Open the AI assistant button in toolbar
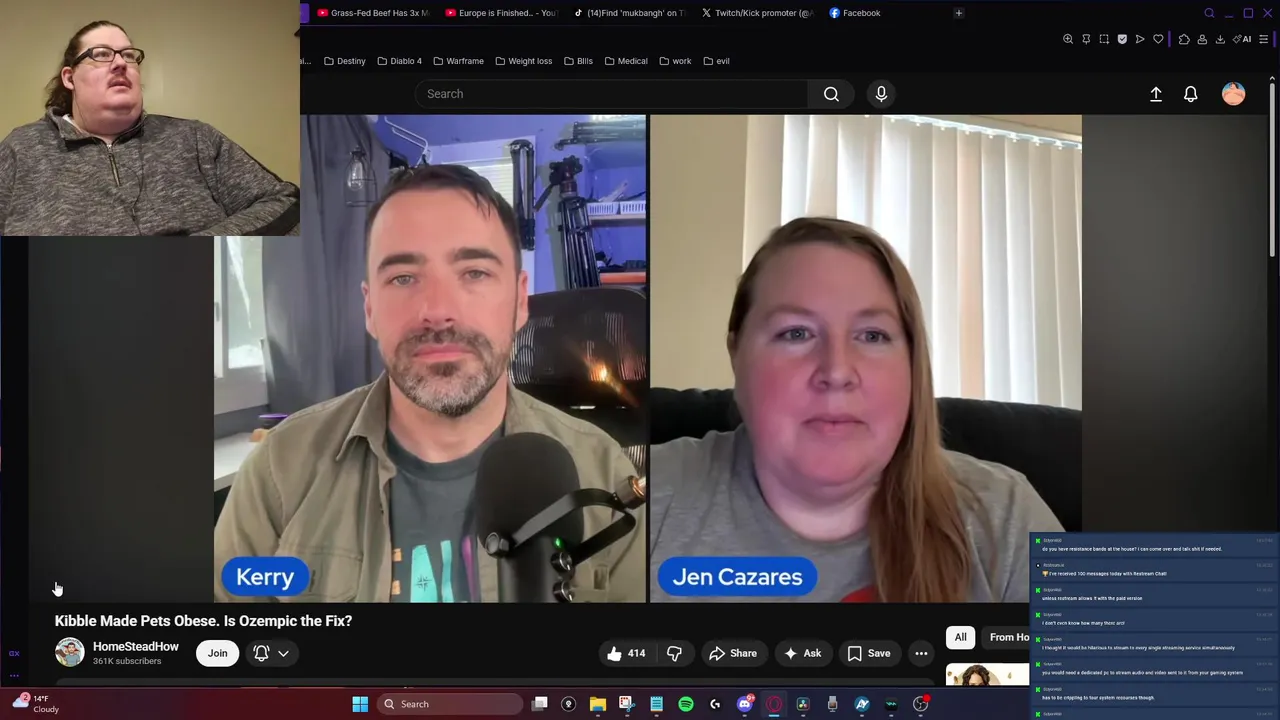1280x720 pixels. [x=1243, y=39]
